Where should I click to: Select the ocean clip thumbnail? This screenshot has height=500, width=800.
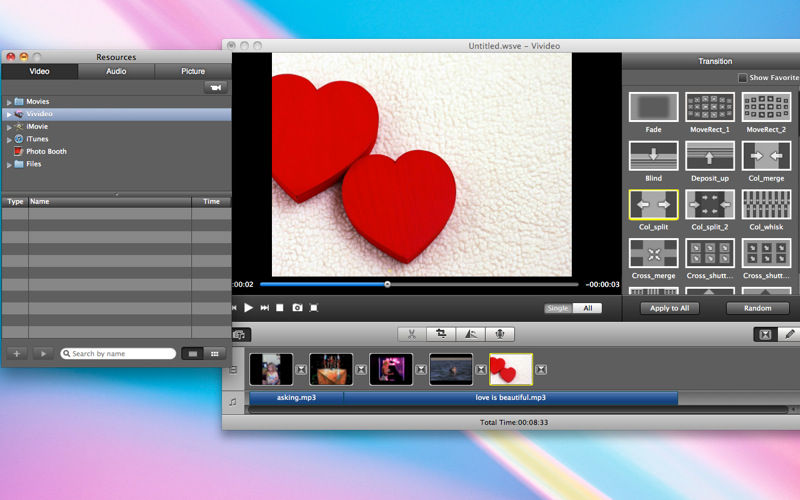pyautogui.click(x=451, y=369)
